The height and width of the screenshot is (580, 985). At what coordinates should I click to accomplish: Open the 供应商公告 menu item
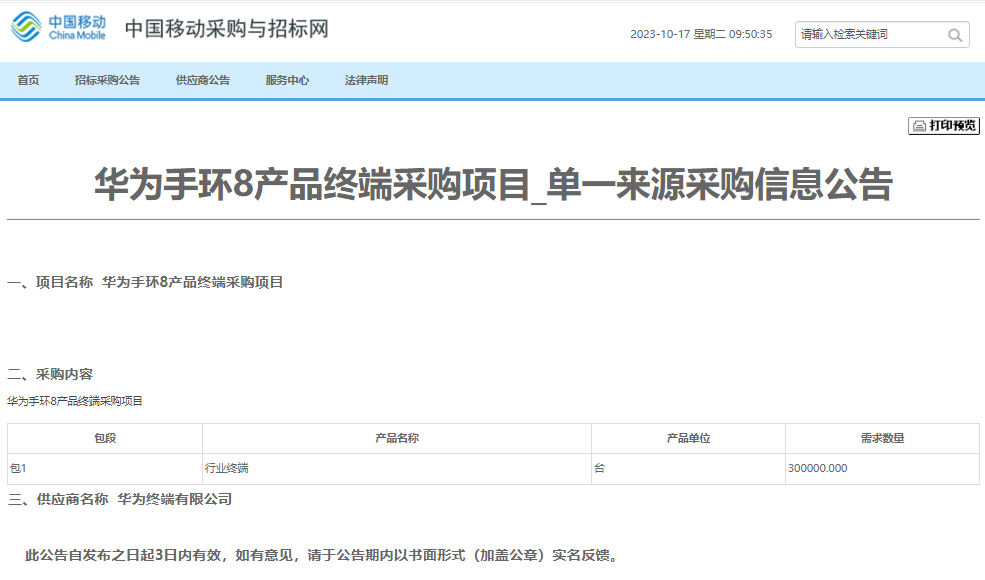tap(203, 80)
